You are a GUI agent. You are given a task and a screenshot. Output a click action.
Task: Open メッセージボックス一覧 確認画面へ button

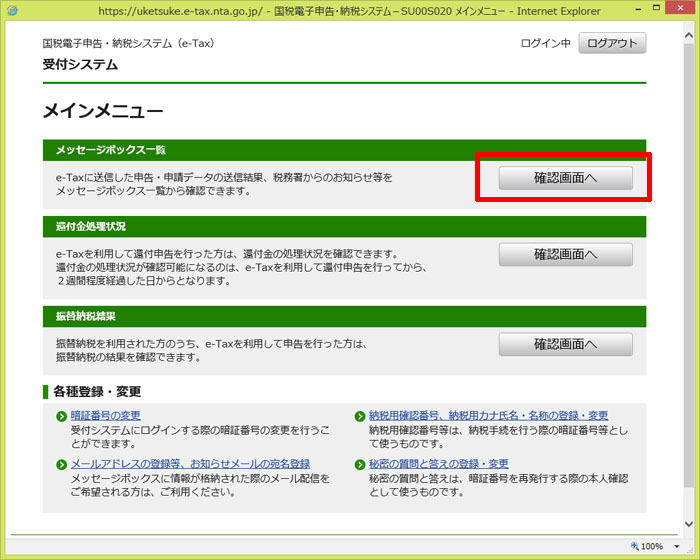point(566,178)
